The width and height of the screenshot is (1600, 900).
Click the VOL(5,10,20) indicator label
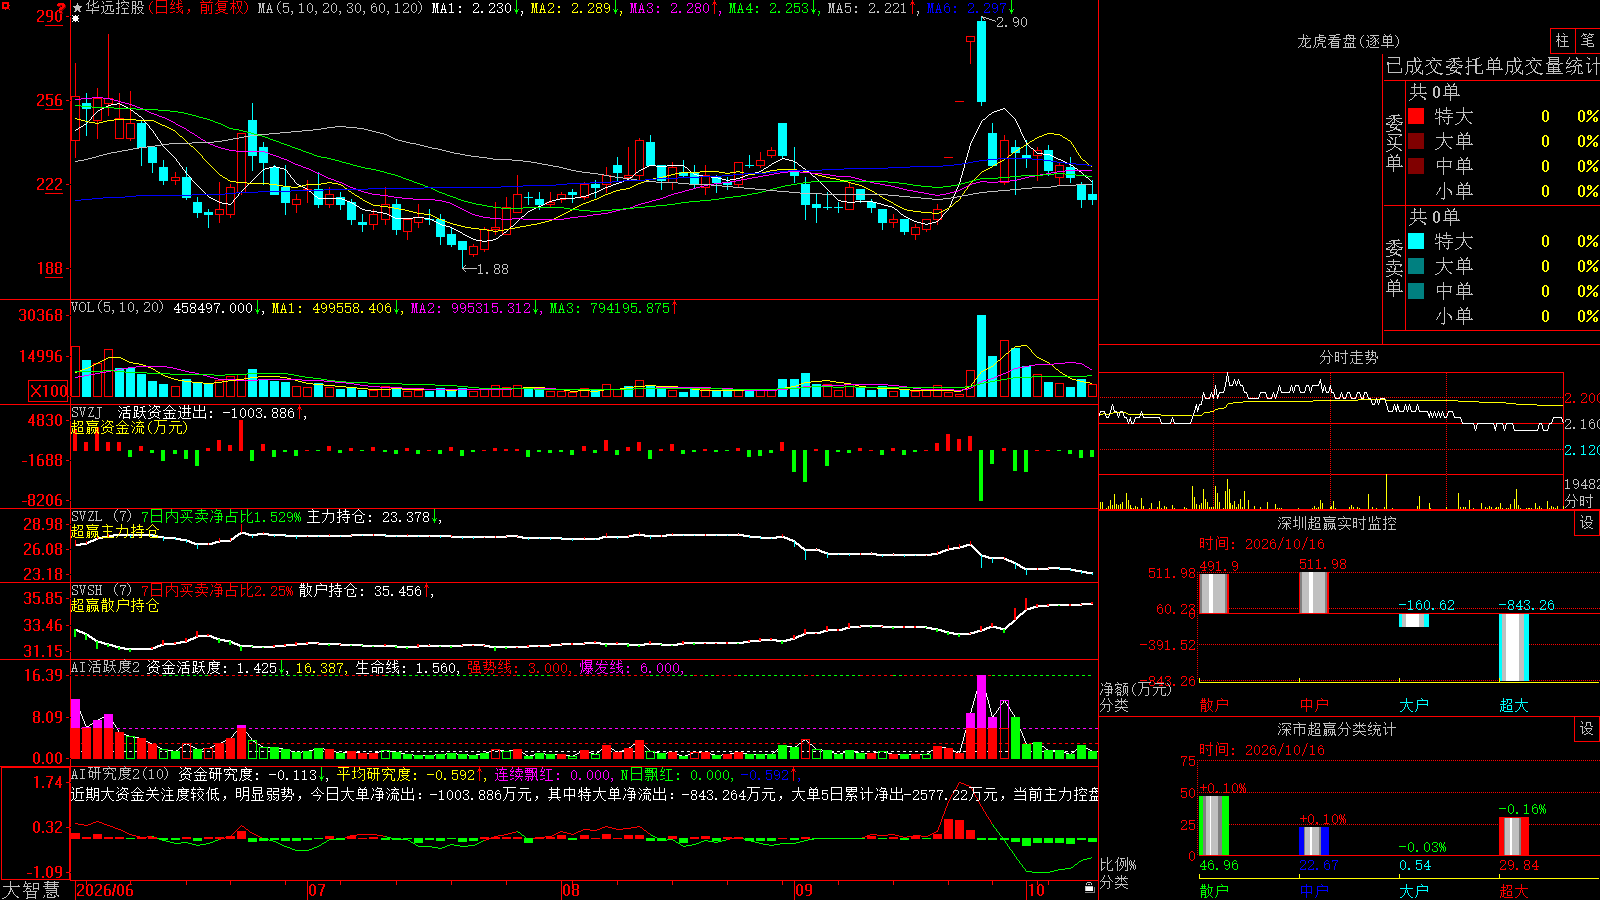[118, 308]
